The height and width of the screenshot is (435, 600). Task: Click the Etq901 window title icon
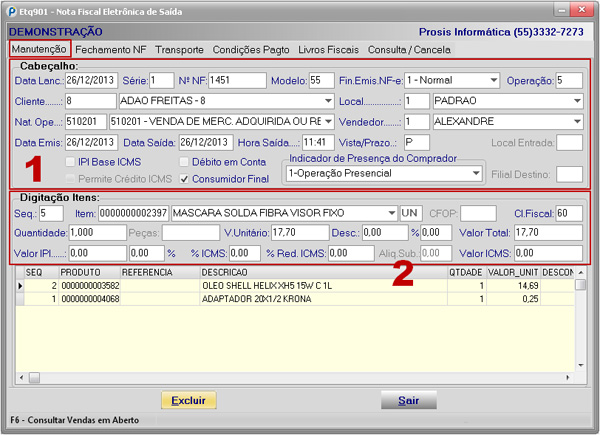click(x=13, y=11)
